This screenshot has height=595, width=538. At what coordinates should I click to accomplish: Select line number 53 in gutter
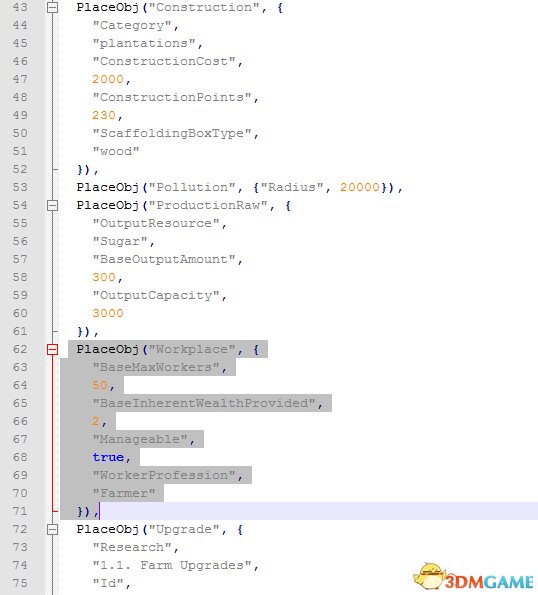[x=20, y=187]
